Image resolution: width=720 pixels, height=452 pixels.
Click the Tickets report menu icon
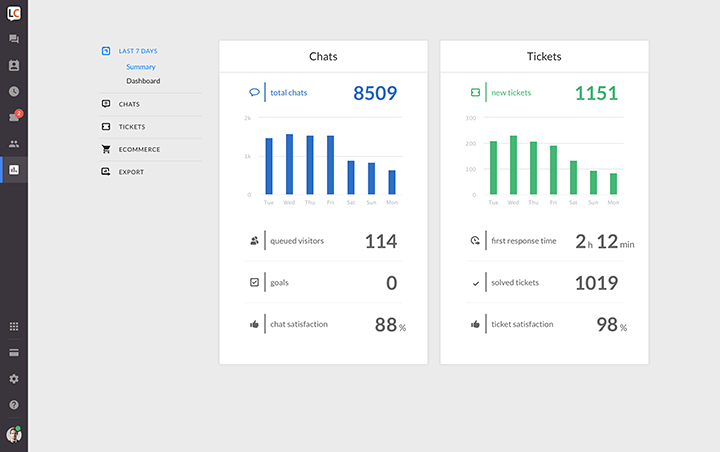[106, 126]
